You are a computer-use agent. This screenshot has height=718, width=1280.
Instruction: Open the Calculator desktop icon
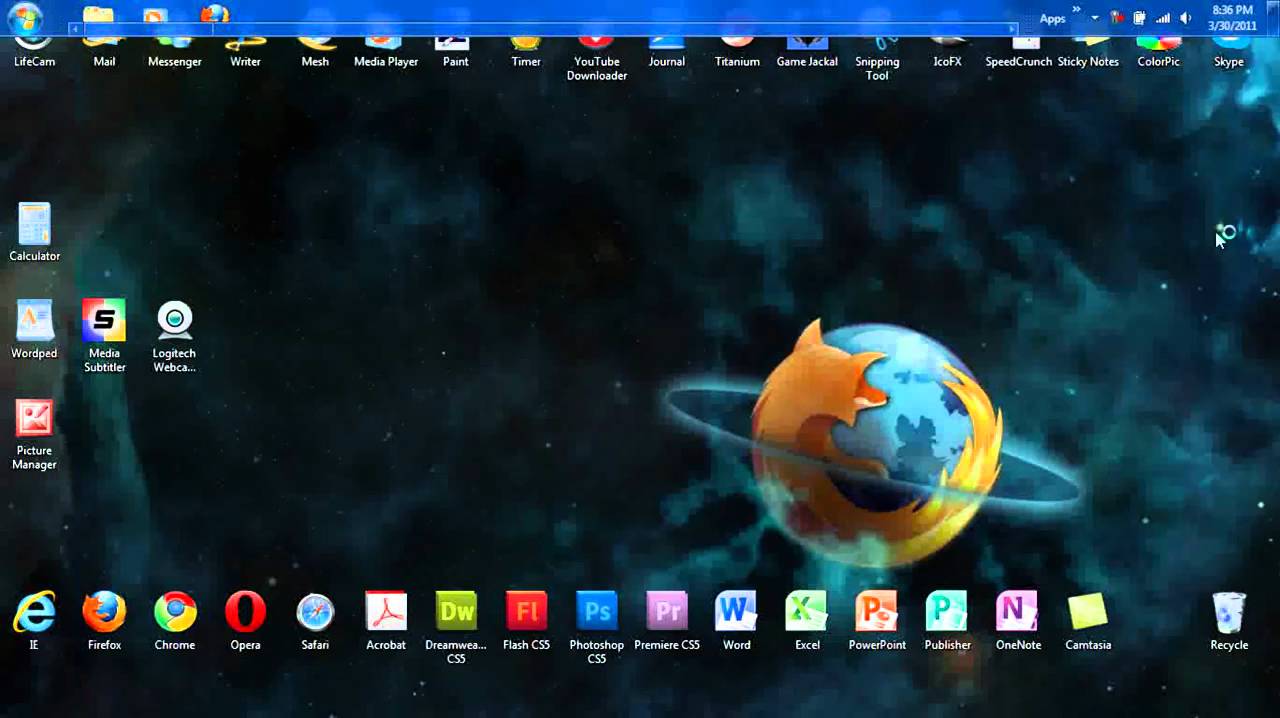(x=34, y=231)
